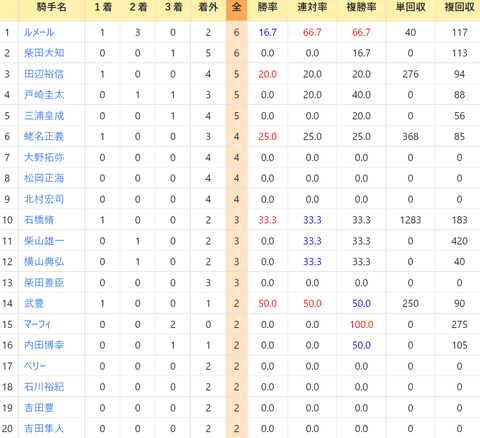Open jockey link 北村宏司

pos(44,199)
